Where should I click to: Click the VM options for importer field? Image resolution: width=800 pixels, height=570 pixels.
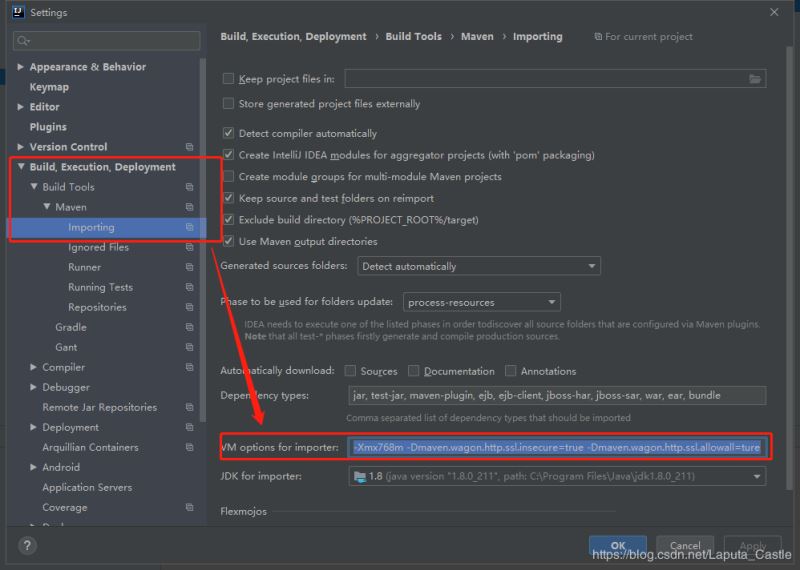[x=557, y=448]
